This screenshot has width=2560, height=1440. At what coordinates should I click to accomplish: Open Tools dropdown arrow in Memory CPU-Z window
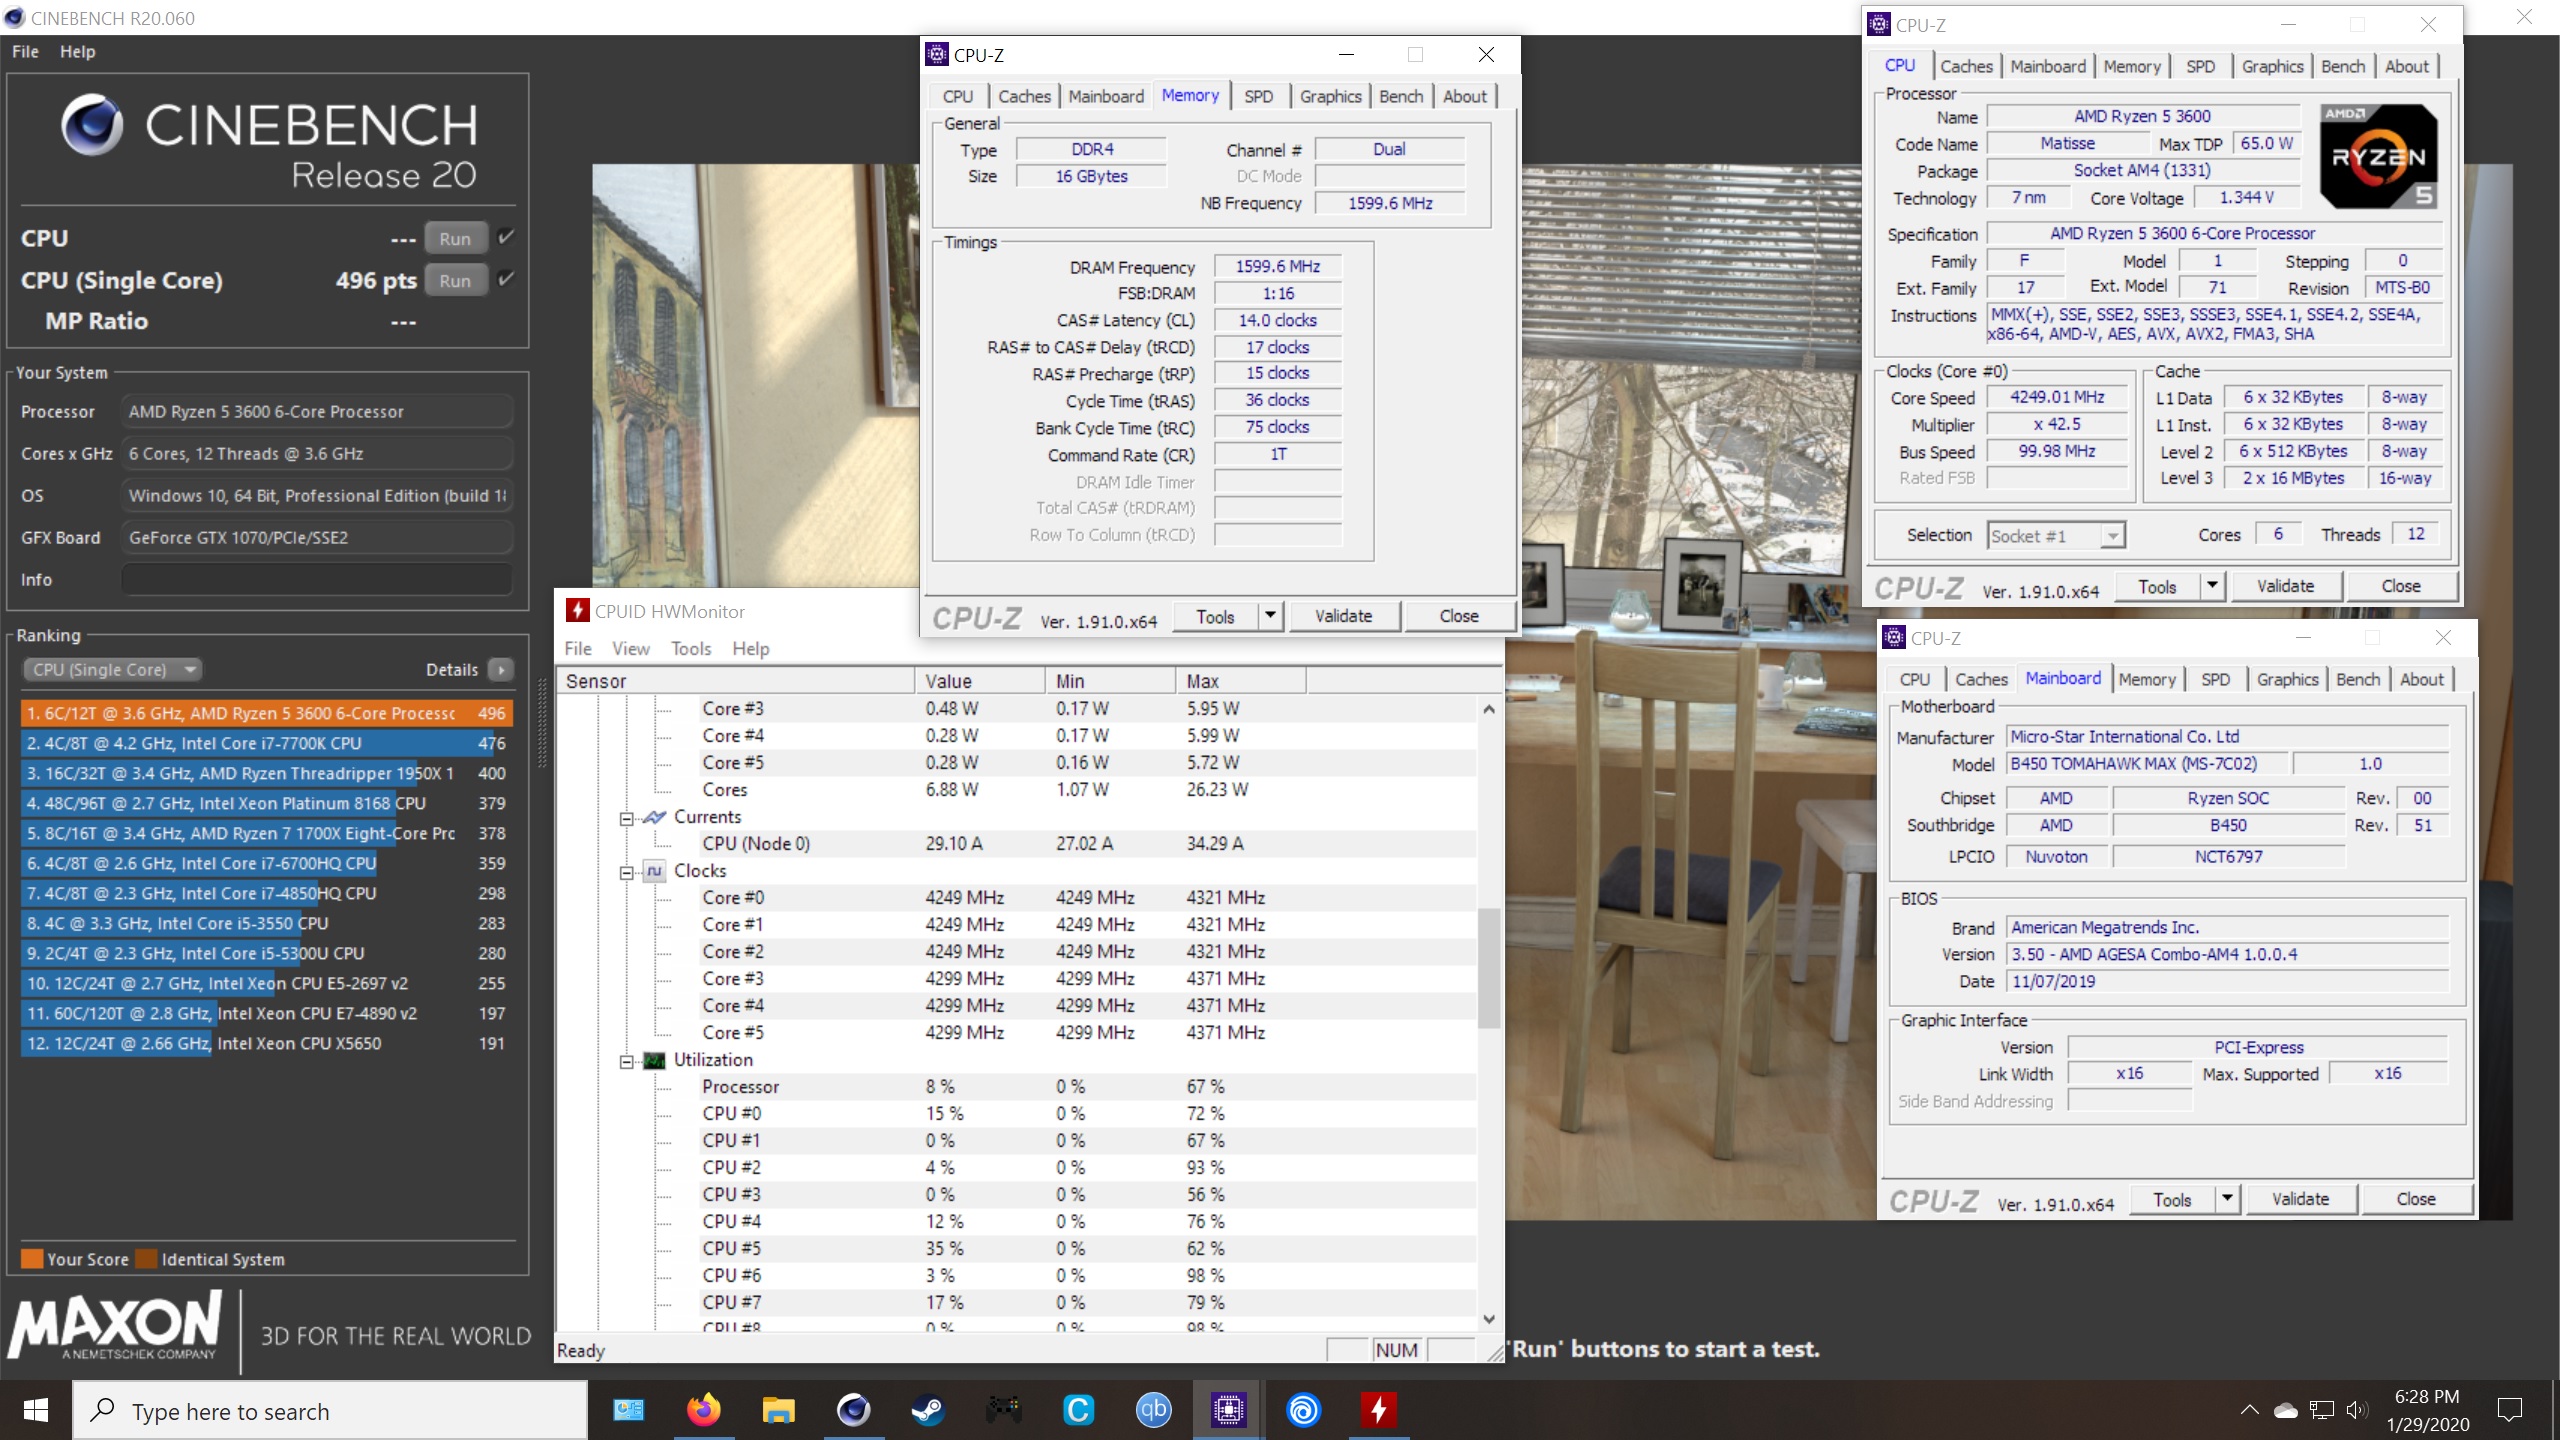[1270, 616]
